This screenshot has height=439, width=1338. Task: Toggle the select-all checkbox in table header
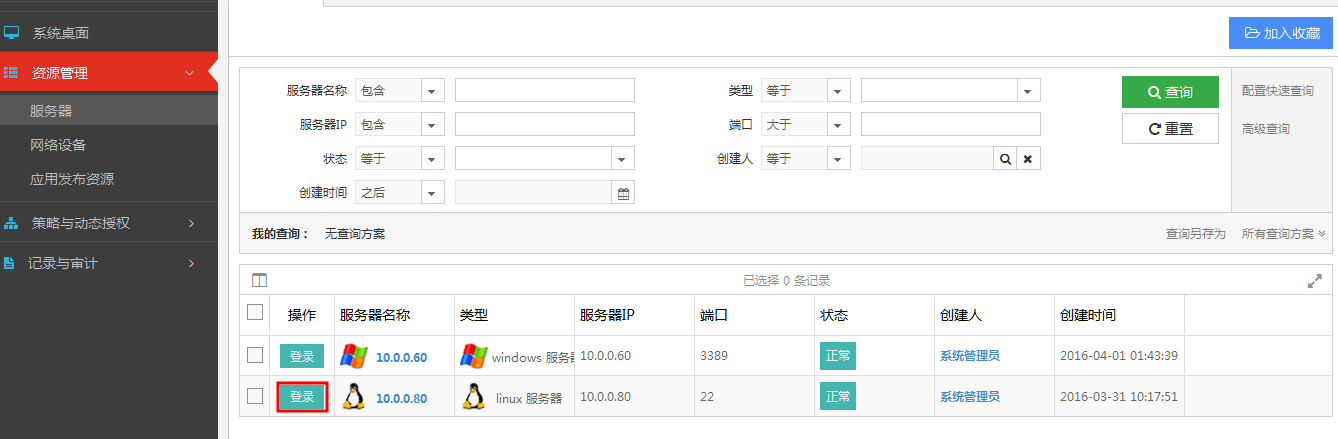255,313
